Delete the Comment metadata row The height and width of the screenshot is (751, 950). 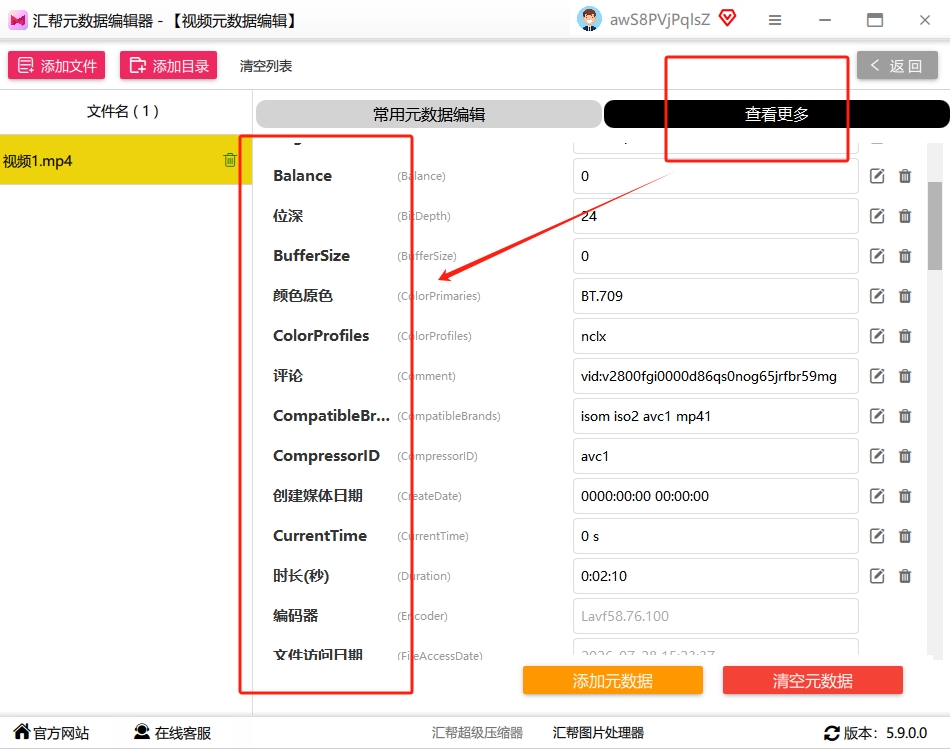coord(905,376)
